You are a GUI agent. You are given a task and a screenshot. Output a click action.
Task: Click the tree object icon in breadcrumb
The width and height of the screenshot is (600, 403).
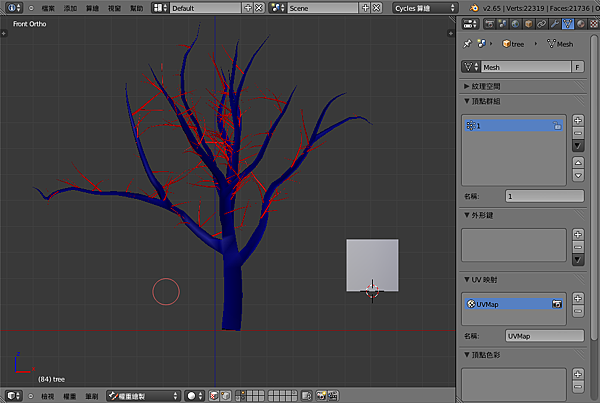[x=508, y=44]
